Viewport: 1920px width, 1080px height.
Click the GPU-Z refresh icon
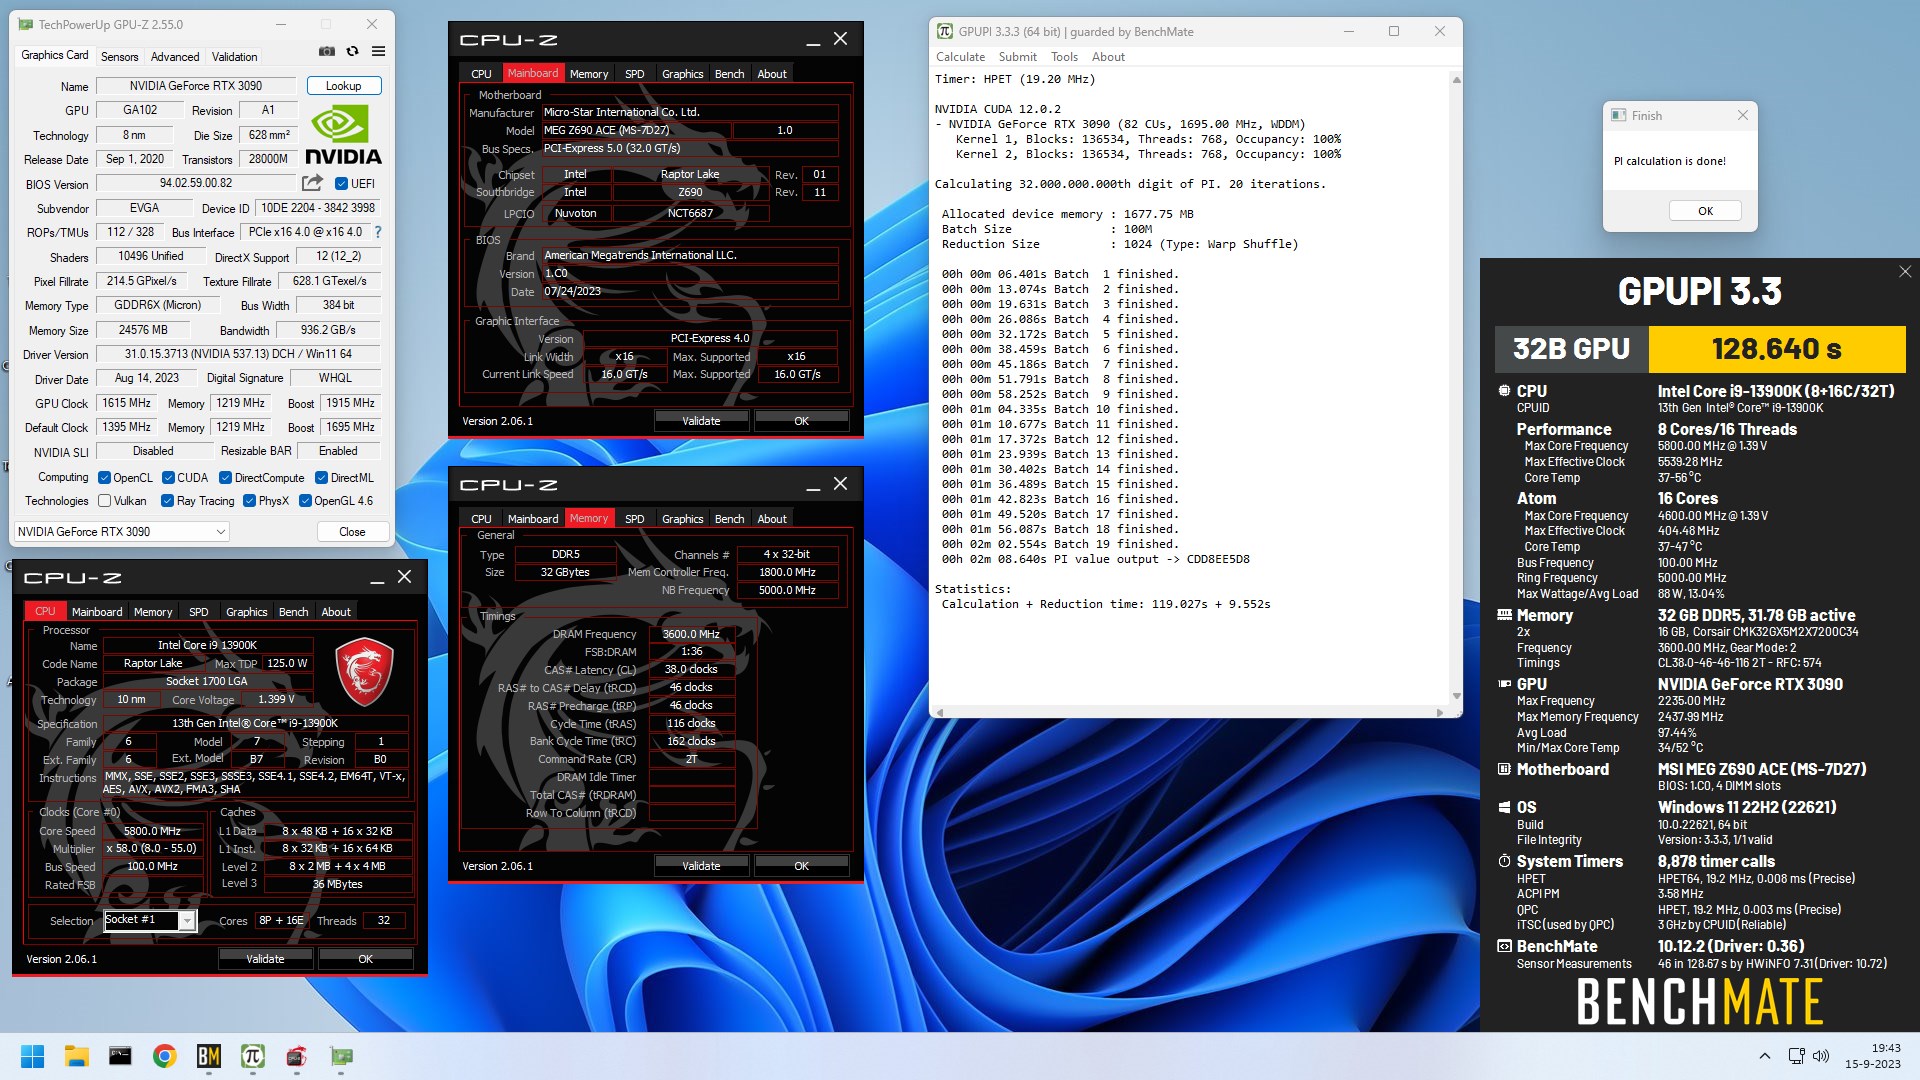coord(352,51)
